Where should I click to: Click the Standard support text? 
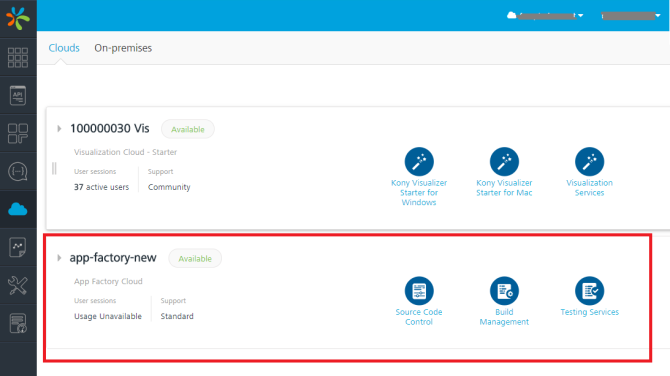(x=177, y=316)
